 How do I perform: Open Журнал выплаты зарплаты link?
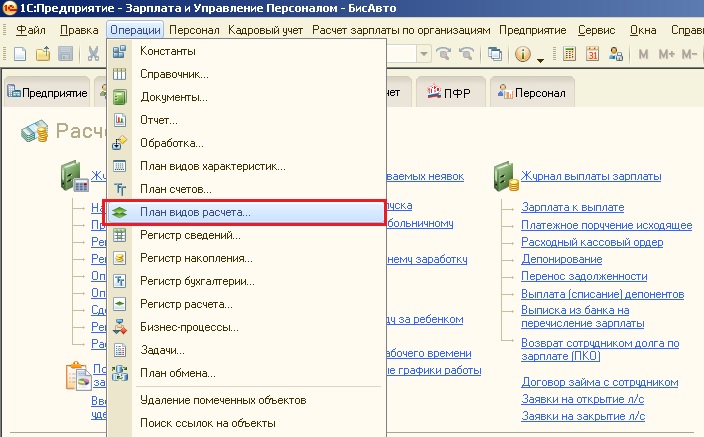(x=591, y=176)
